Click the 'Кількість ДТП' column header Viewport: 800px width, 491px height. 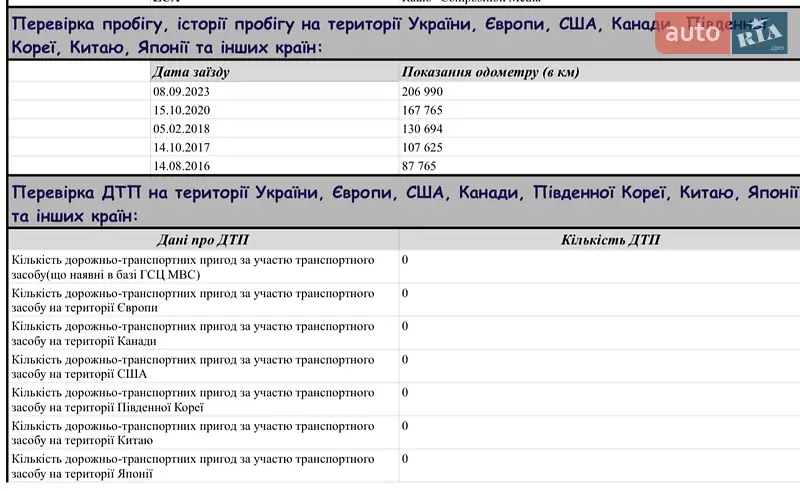click(x=610, y=240)
